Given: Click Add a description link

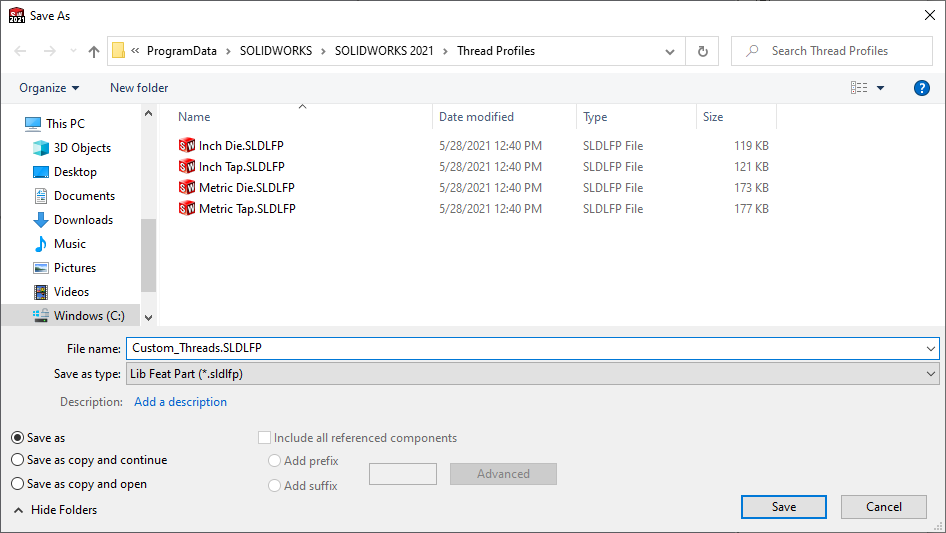Looking at the screenshot, I should (180, 402).
